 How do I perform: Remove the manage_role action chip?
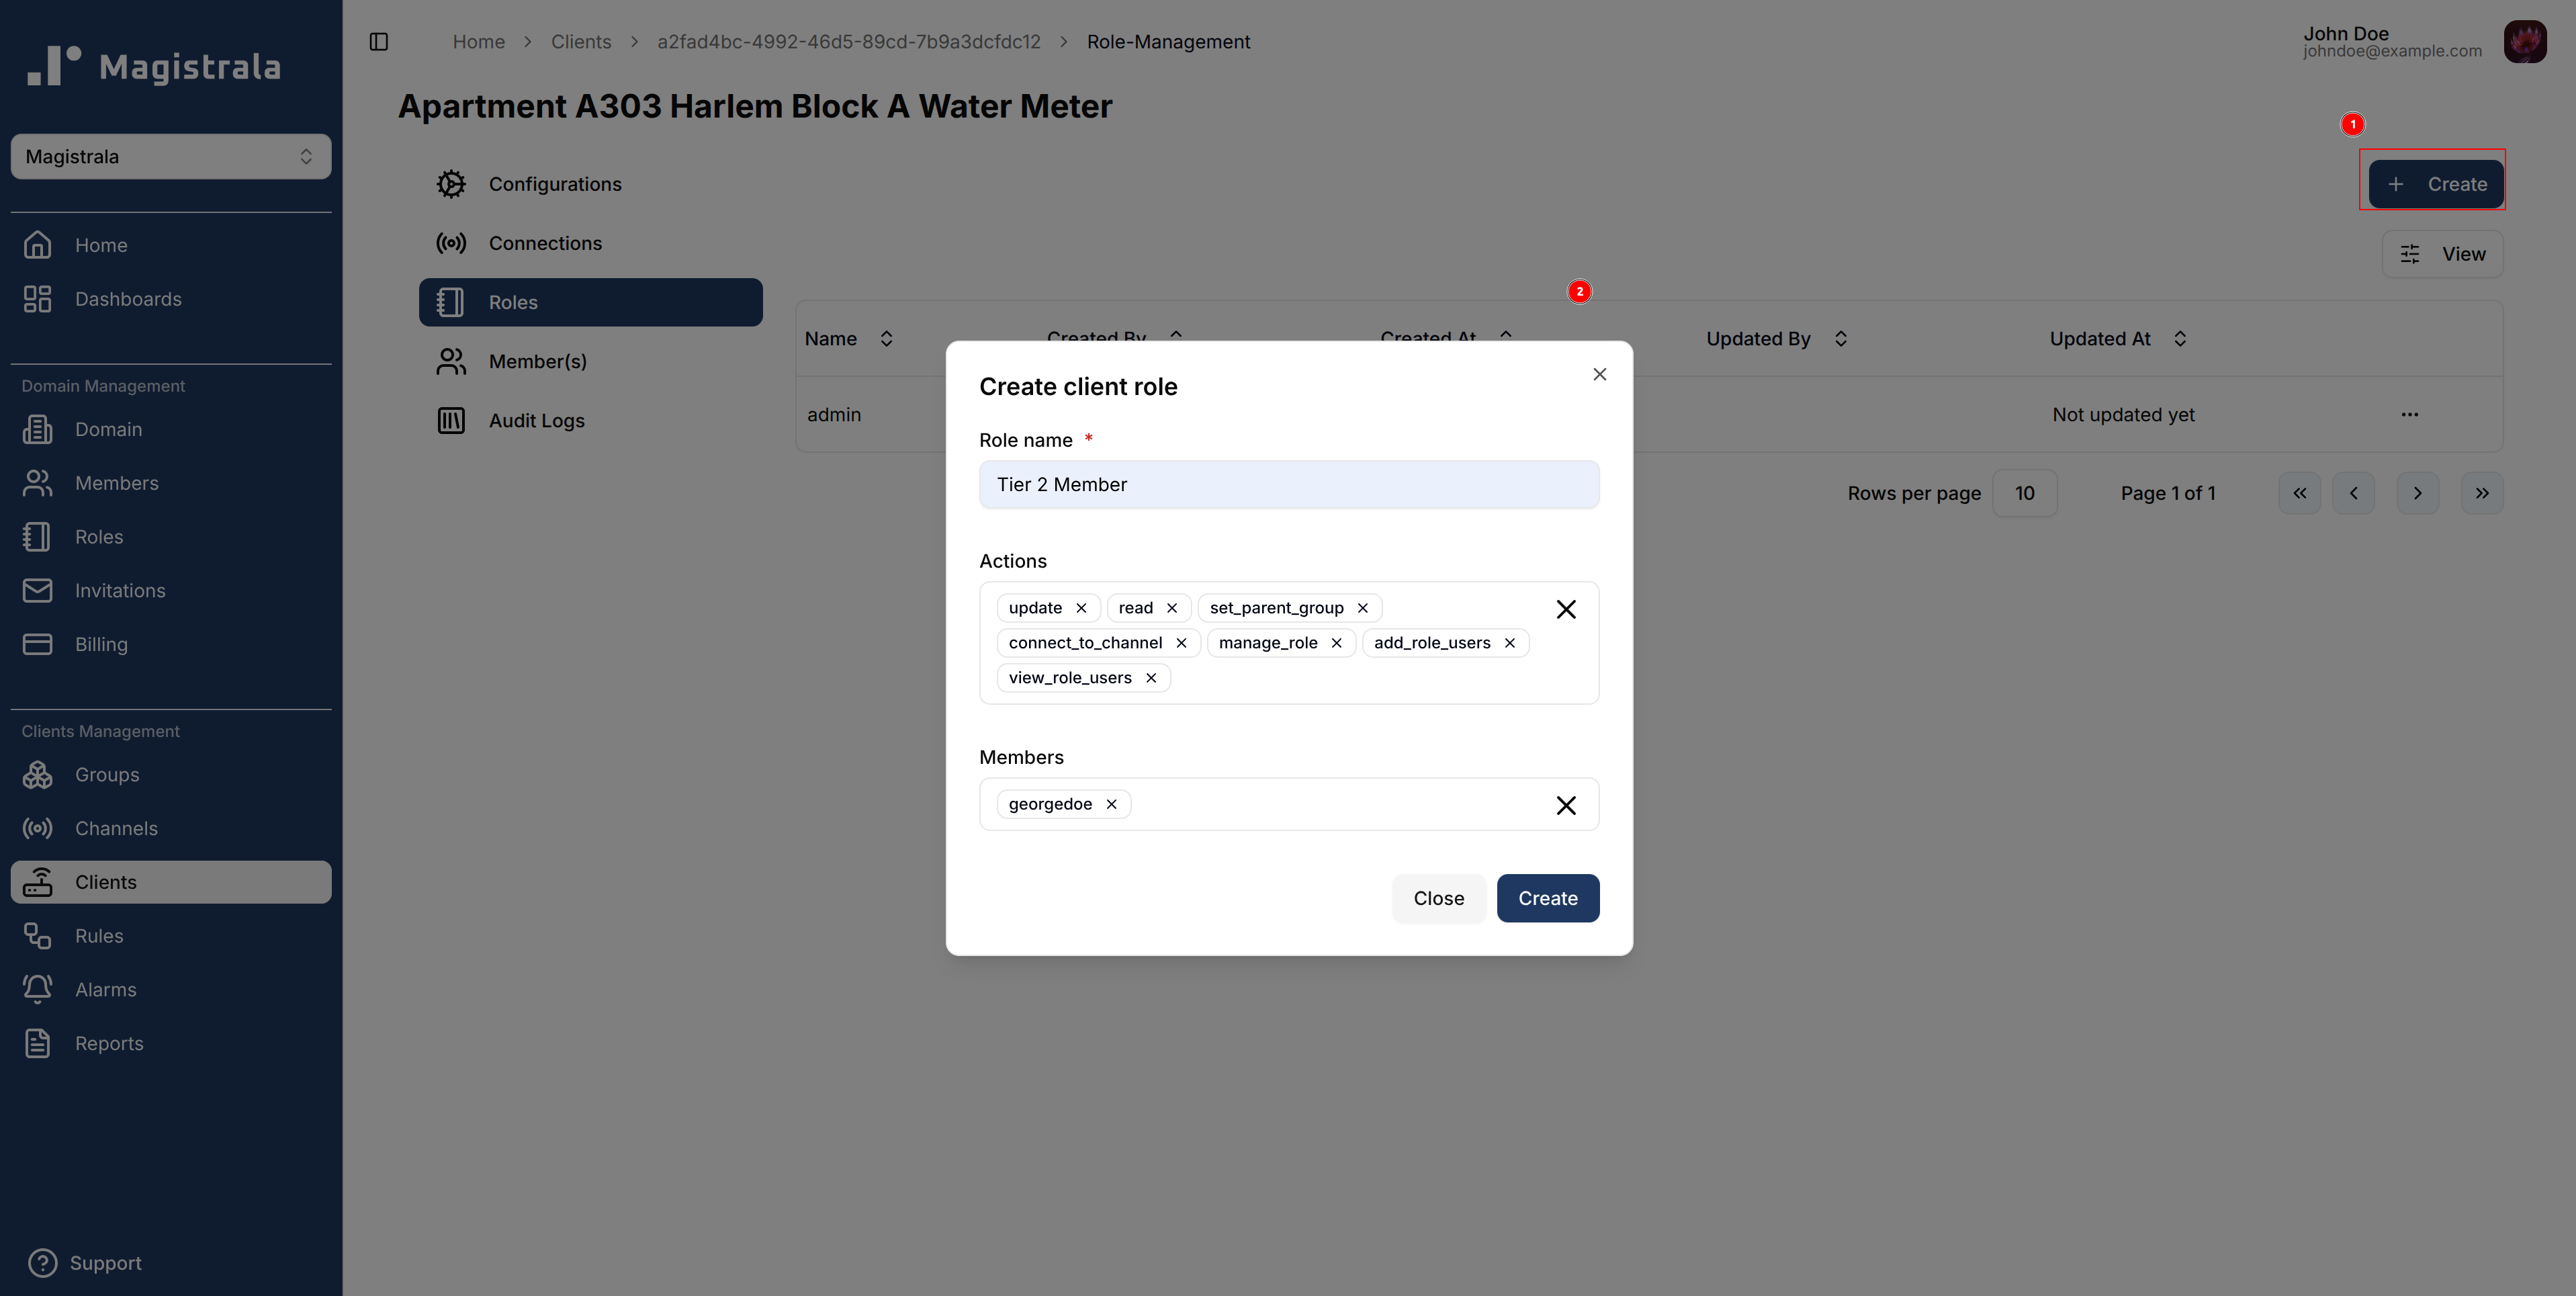click(1336, 643)
